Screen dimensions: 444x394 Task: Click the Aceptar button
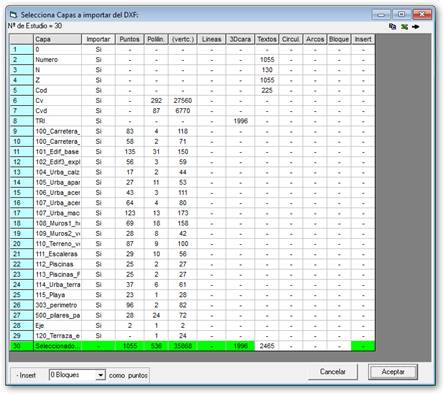click(x=393, y=372)
